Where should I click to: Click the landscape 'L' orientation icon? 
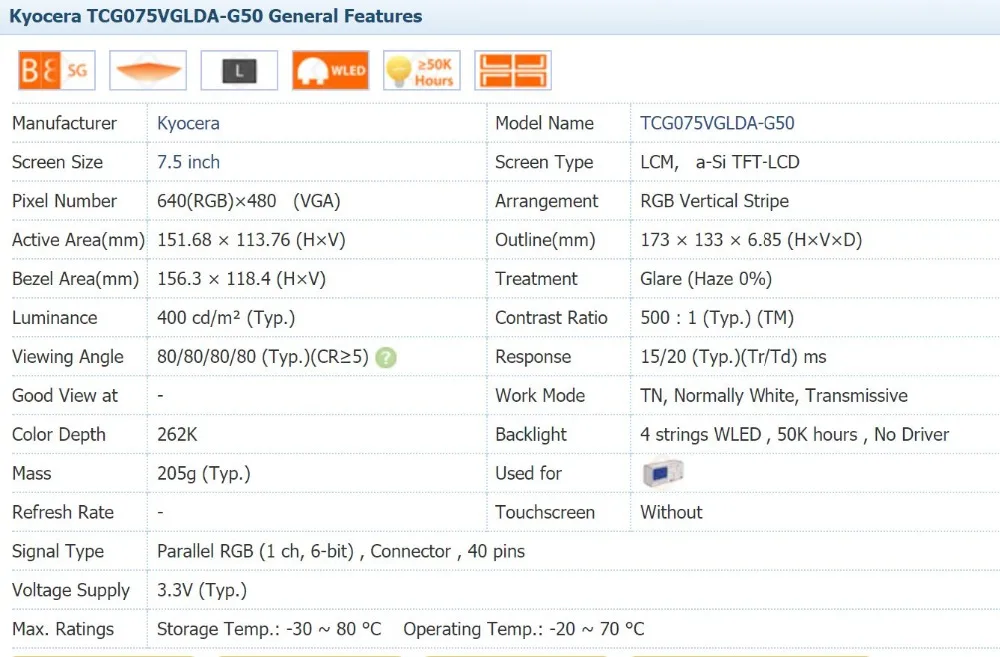coord(239,70)
